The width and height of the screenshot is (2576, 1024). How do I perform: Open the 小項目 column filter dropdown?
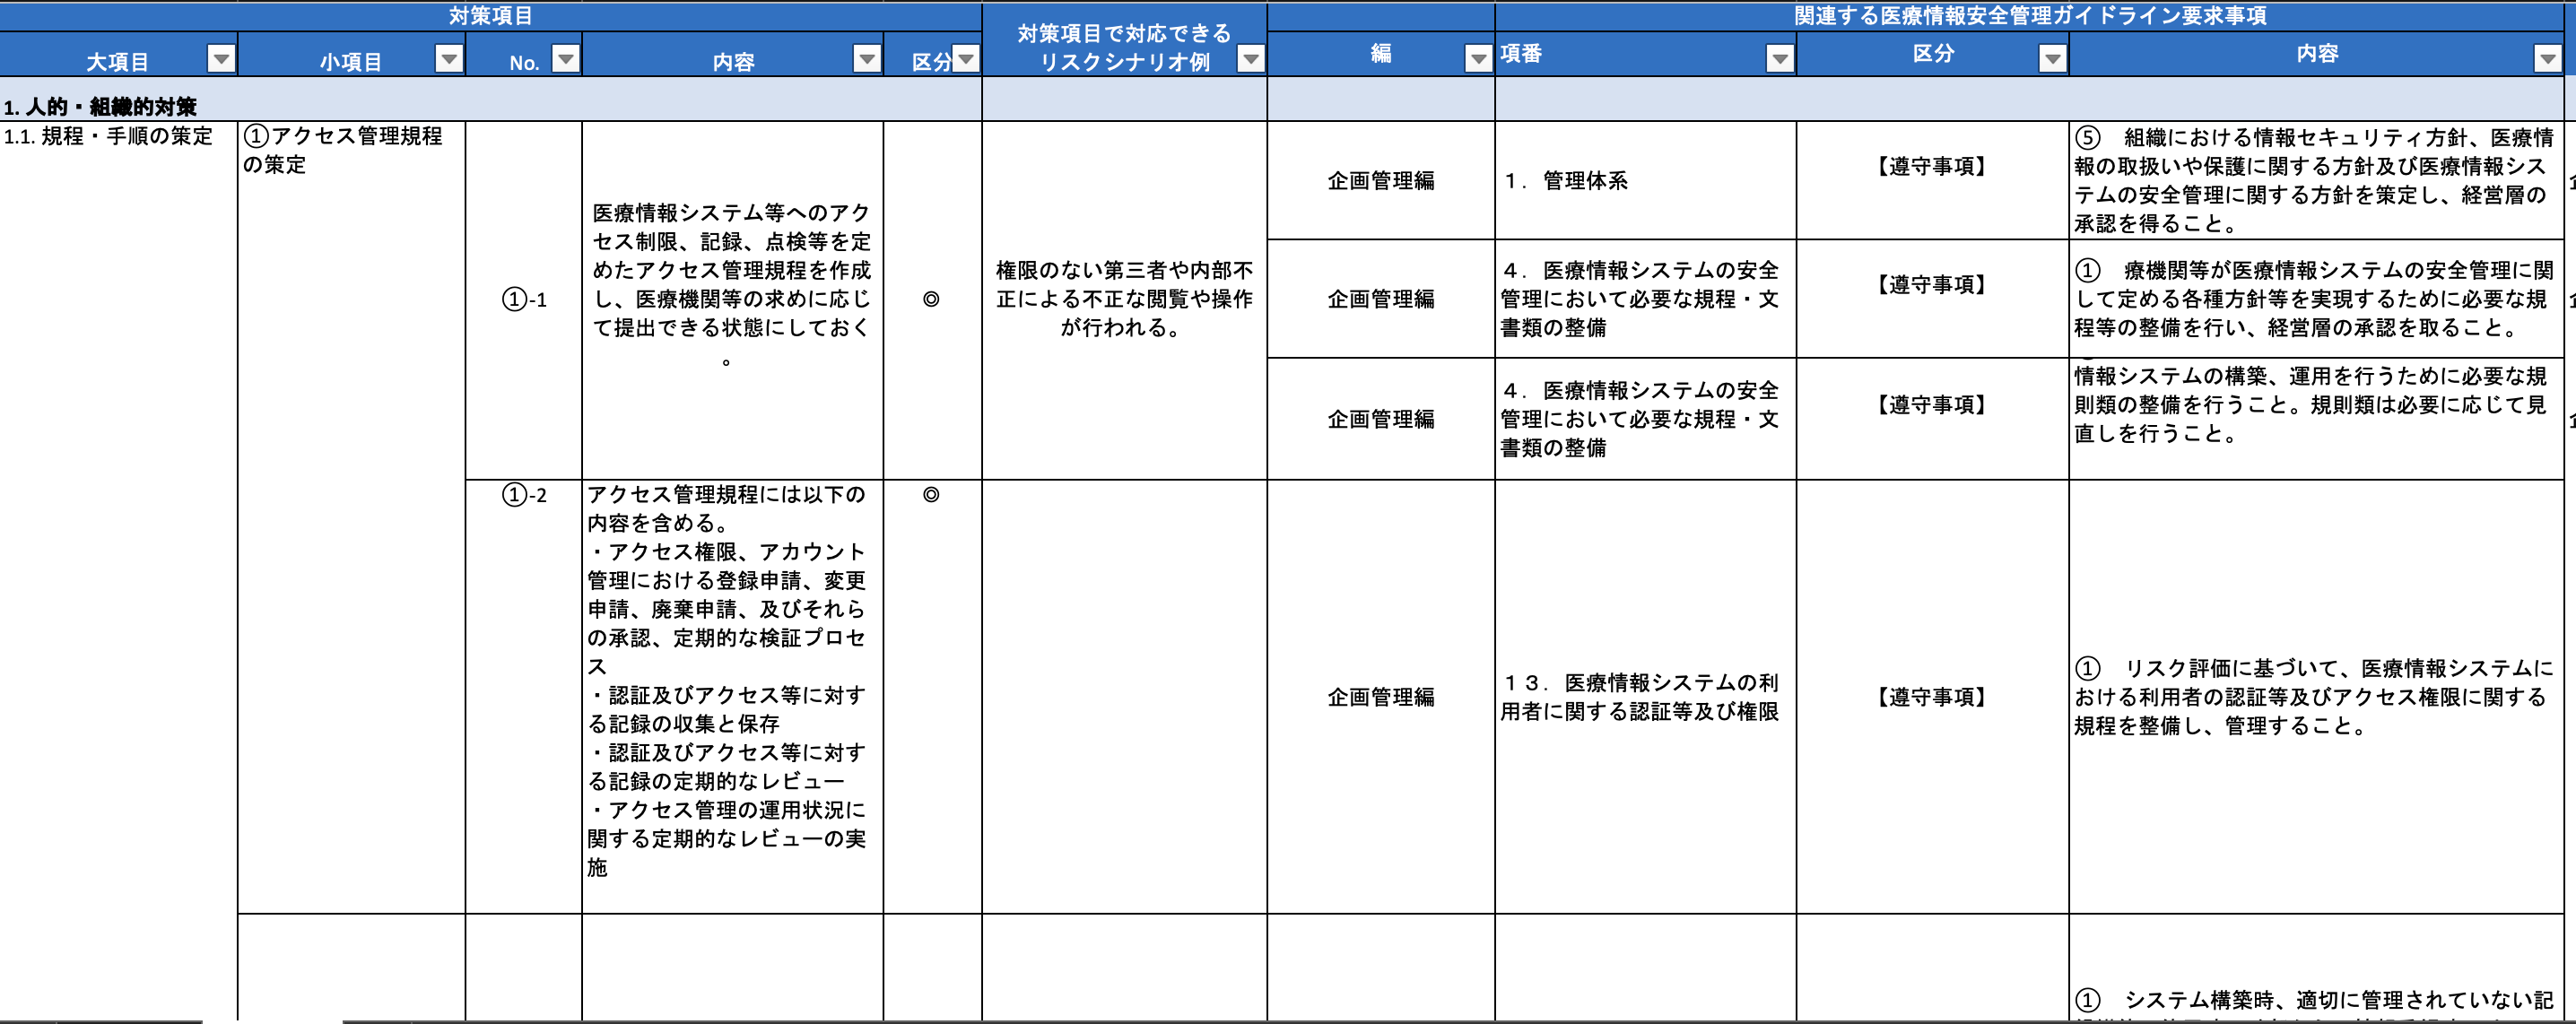450,59
